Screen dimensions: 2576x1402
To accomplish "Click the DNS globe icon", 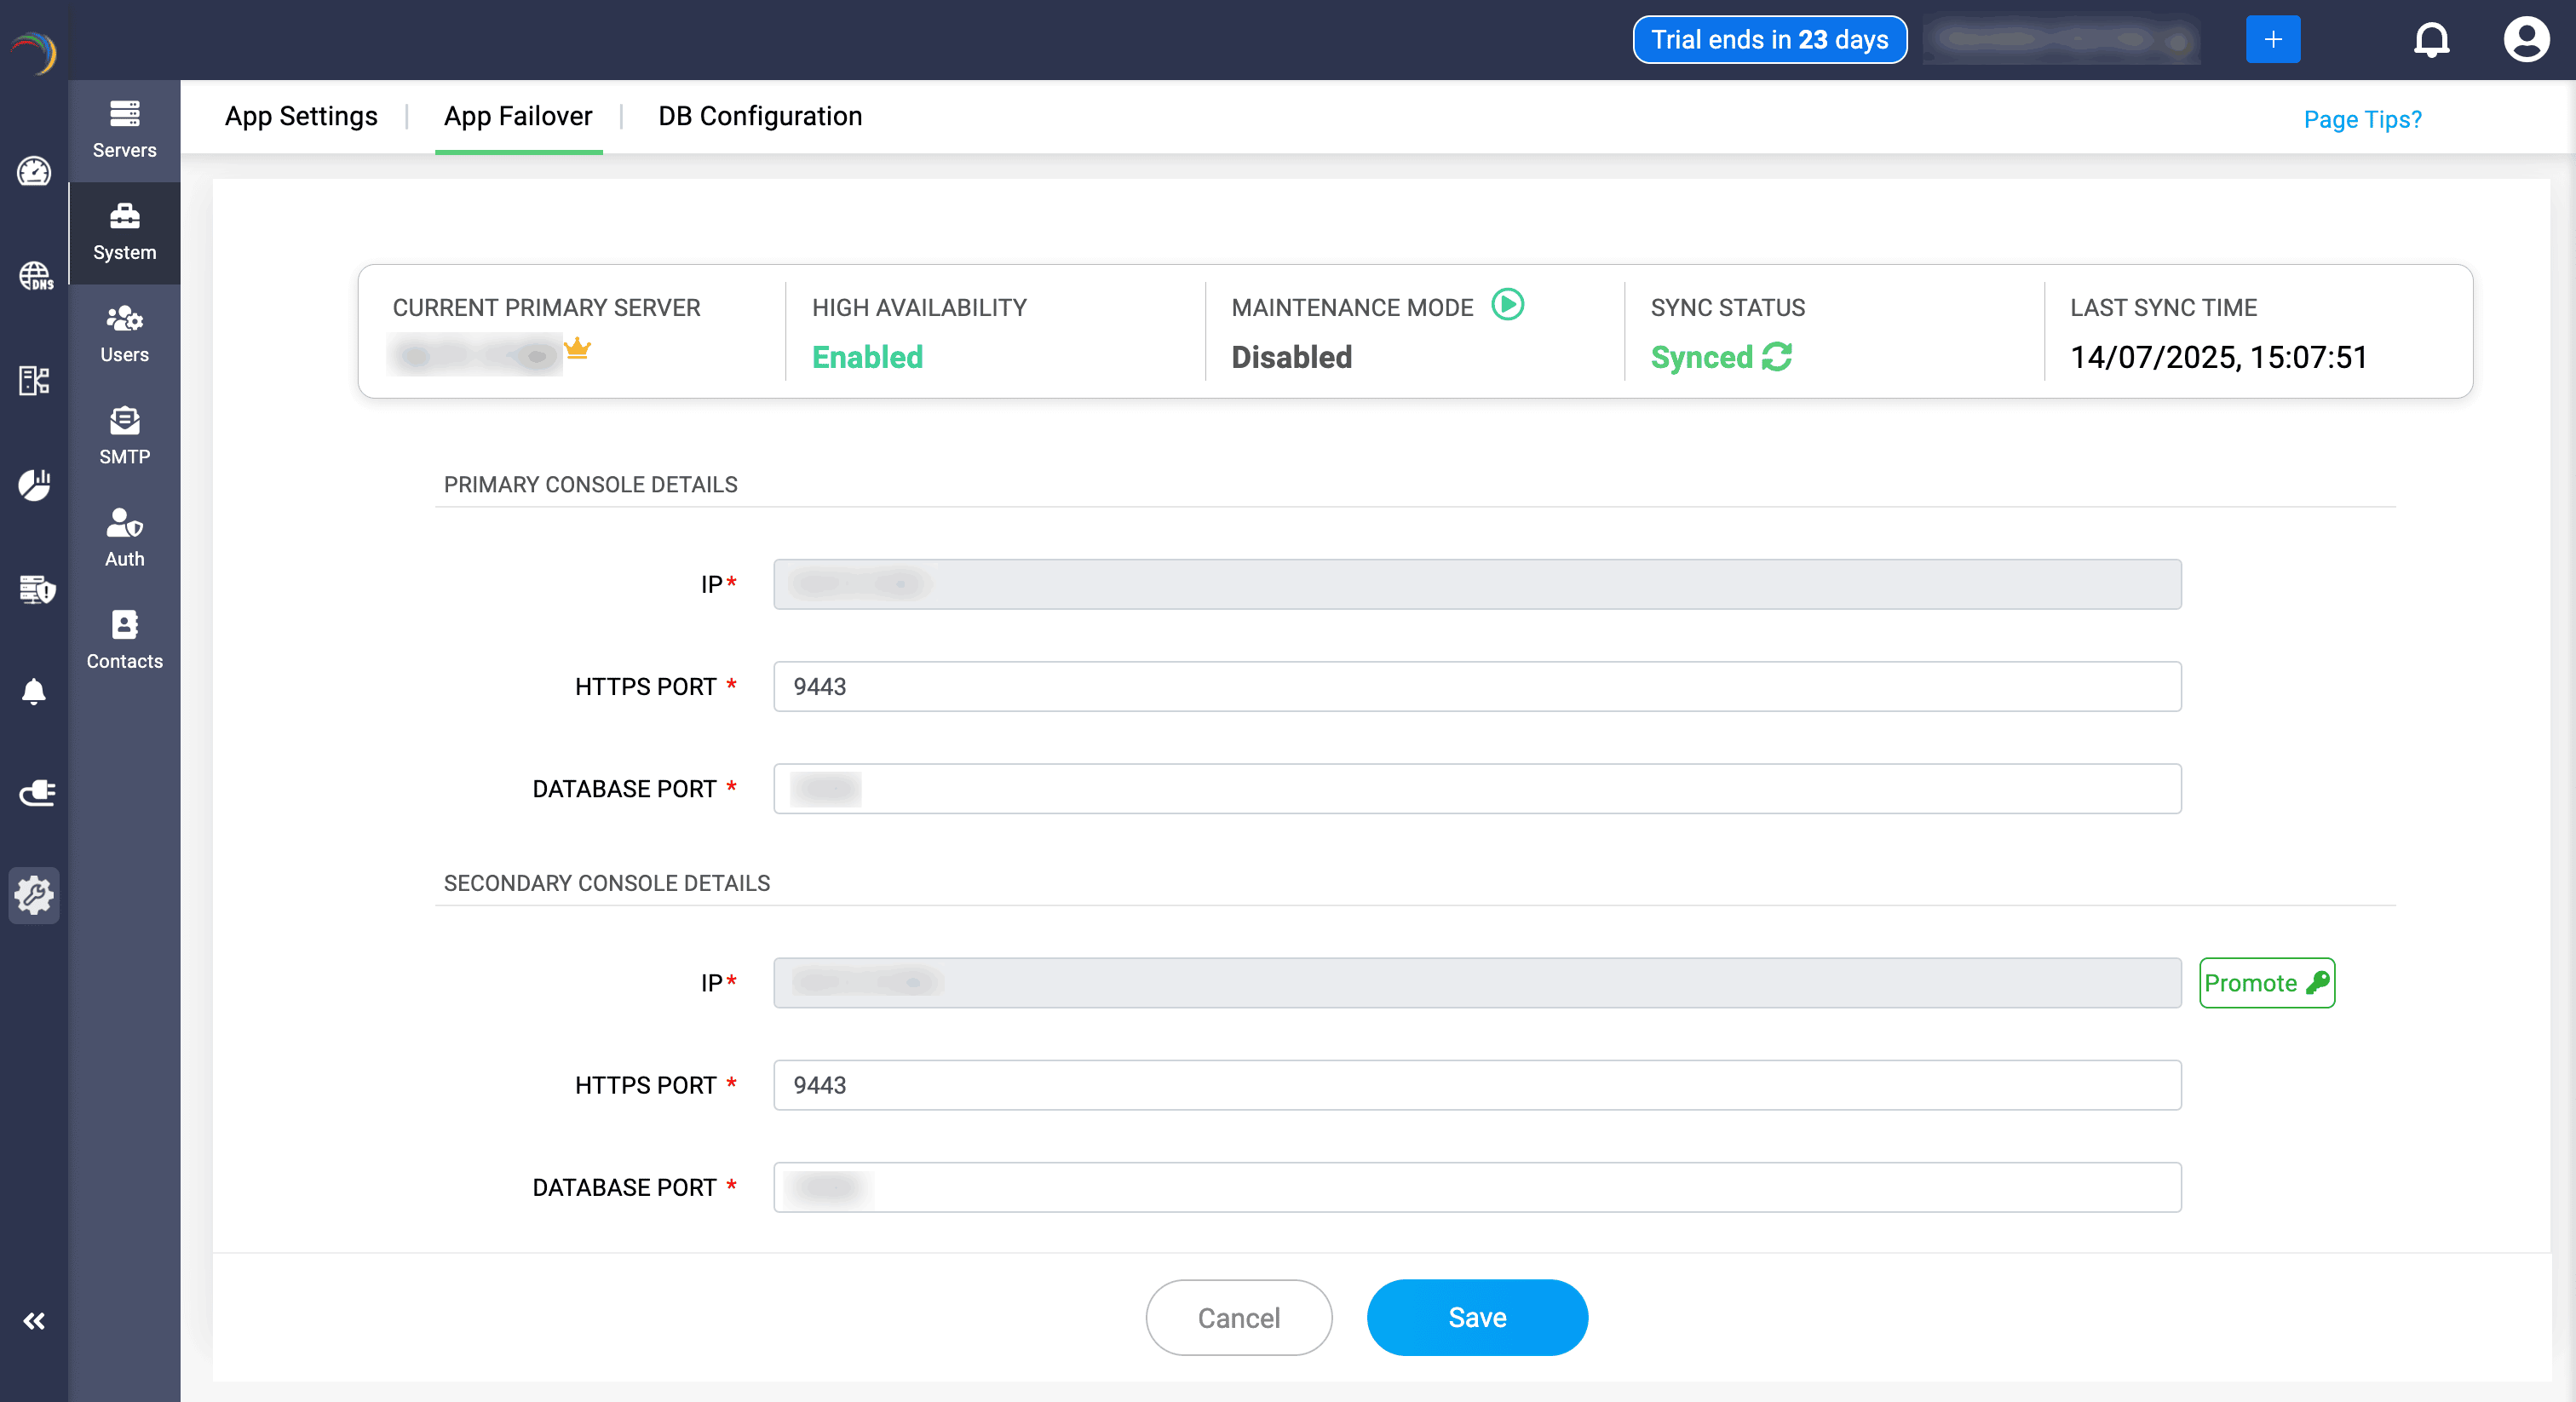I will point(35,275).
